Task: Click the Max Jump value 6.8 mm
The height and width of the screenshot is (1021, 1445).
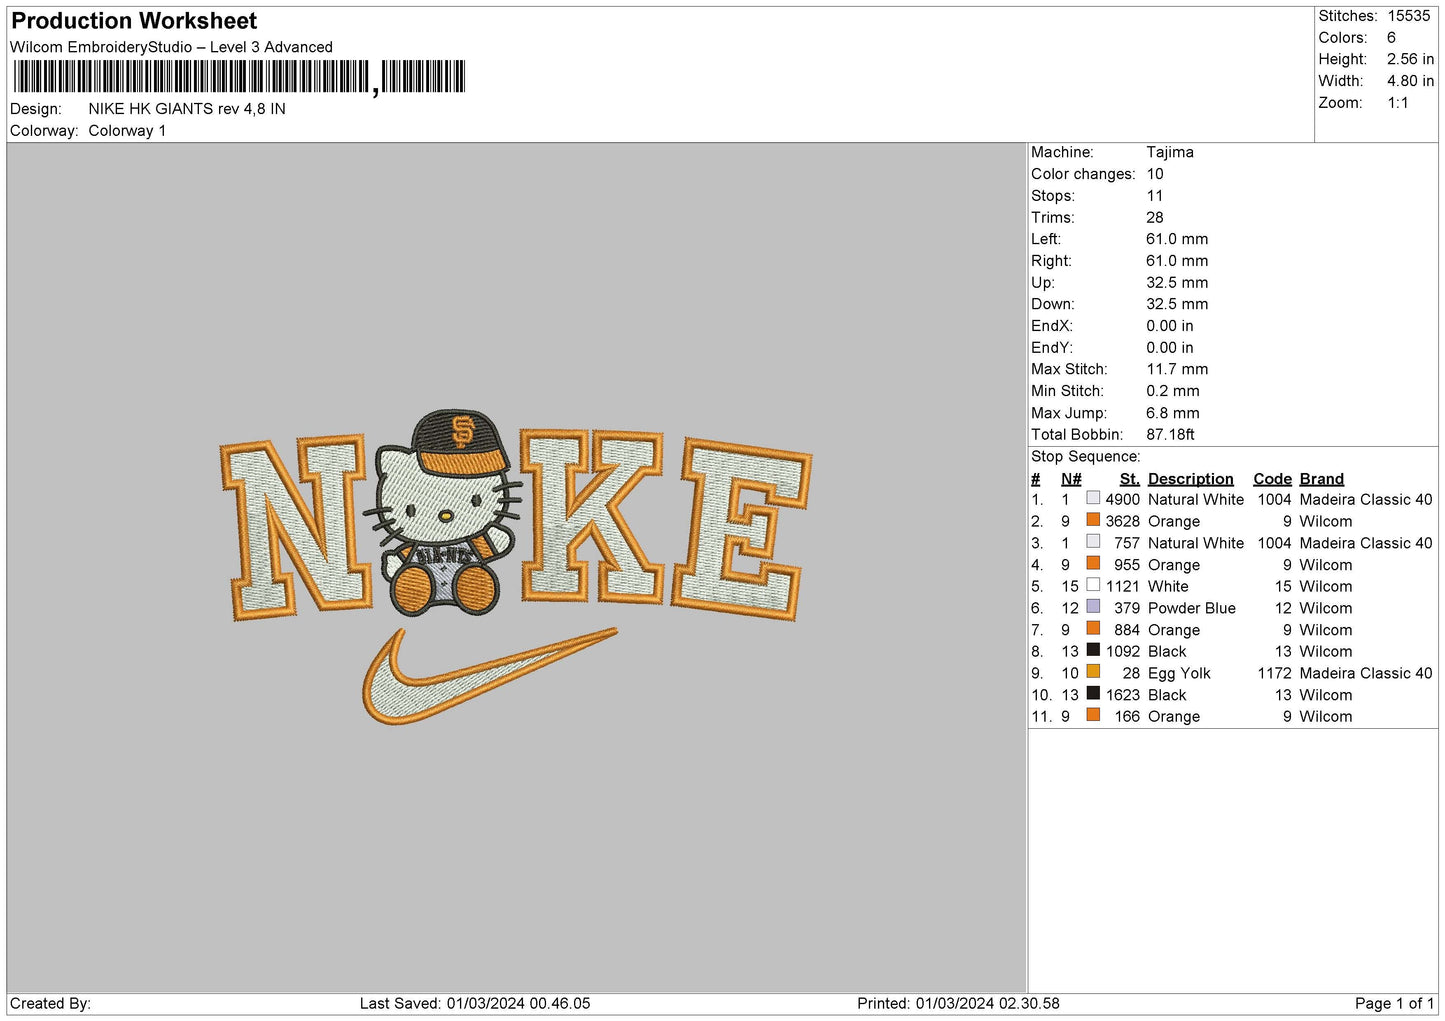Action: click(x=1173, y=413)
